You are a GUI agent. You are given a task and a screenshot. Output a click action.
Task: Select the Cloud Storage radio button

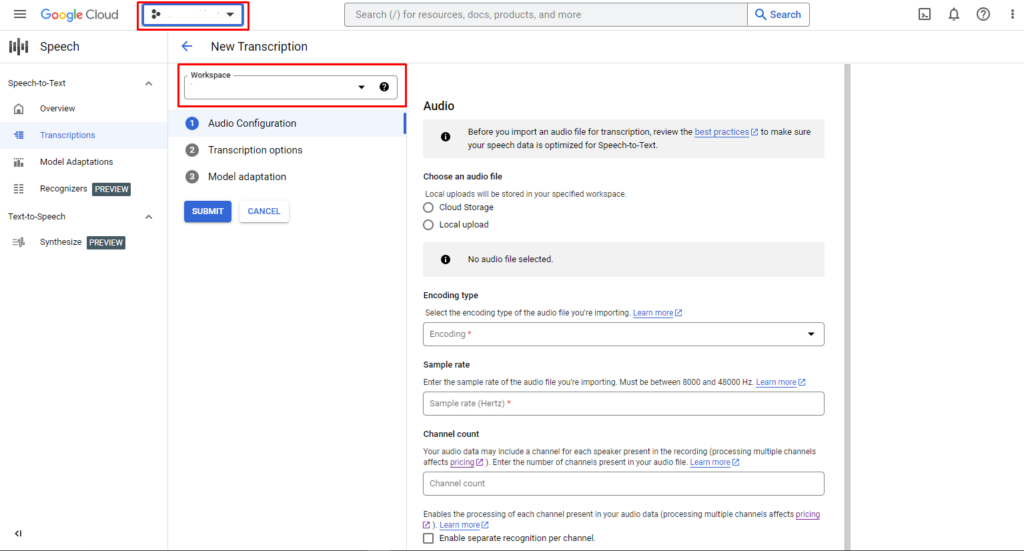pos(428,208)
